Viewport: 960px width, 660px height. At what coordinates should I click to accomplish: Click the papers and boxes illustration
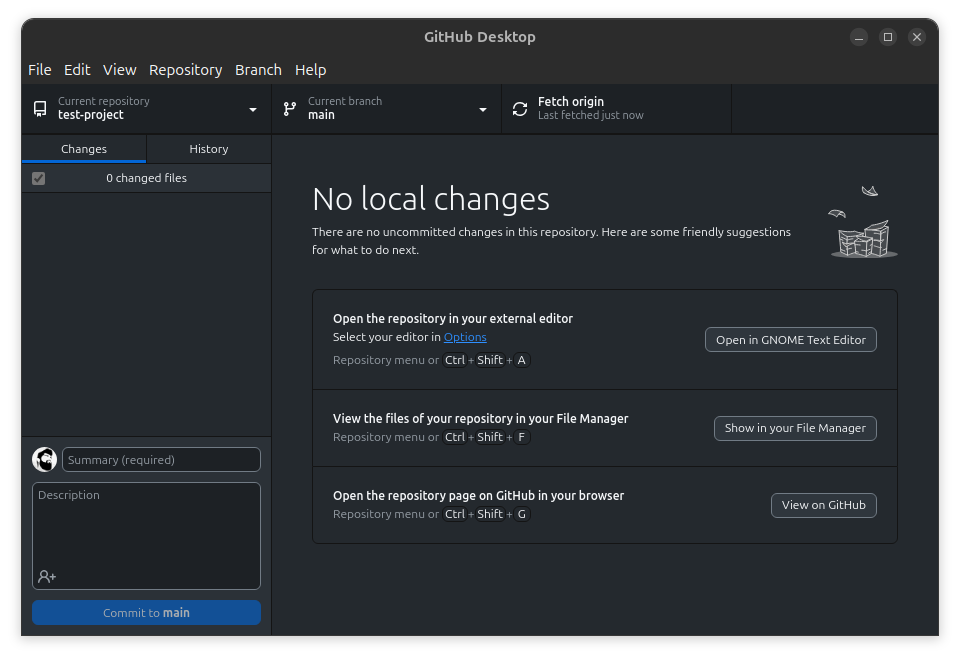[863, 222]
